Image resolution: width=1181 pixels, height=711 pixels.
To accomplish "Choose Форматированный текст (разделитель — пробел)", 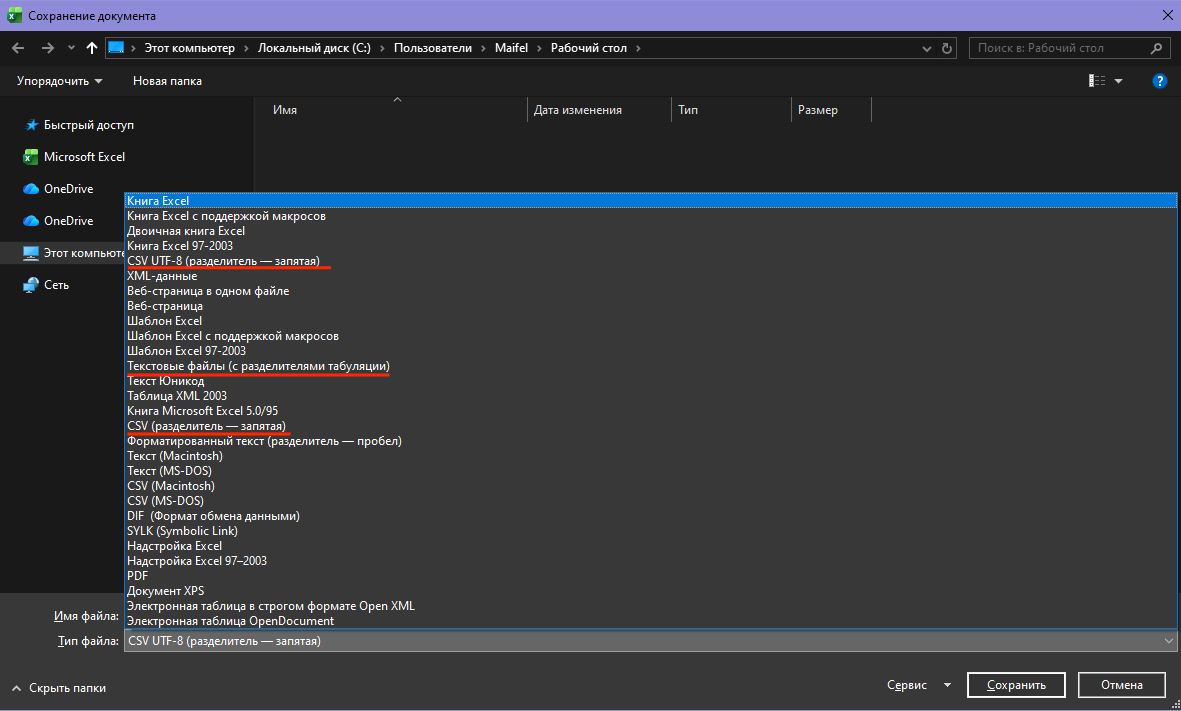I will click(650, 441).
